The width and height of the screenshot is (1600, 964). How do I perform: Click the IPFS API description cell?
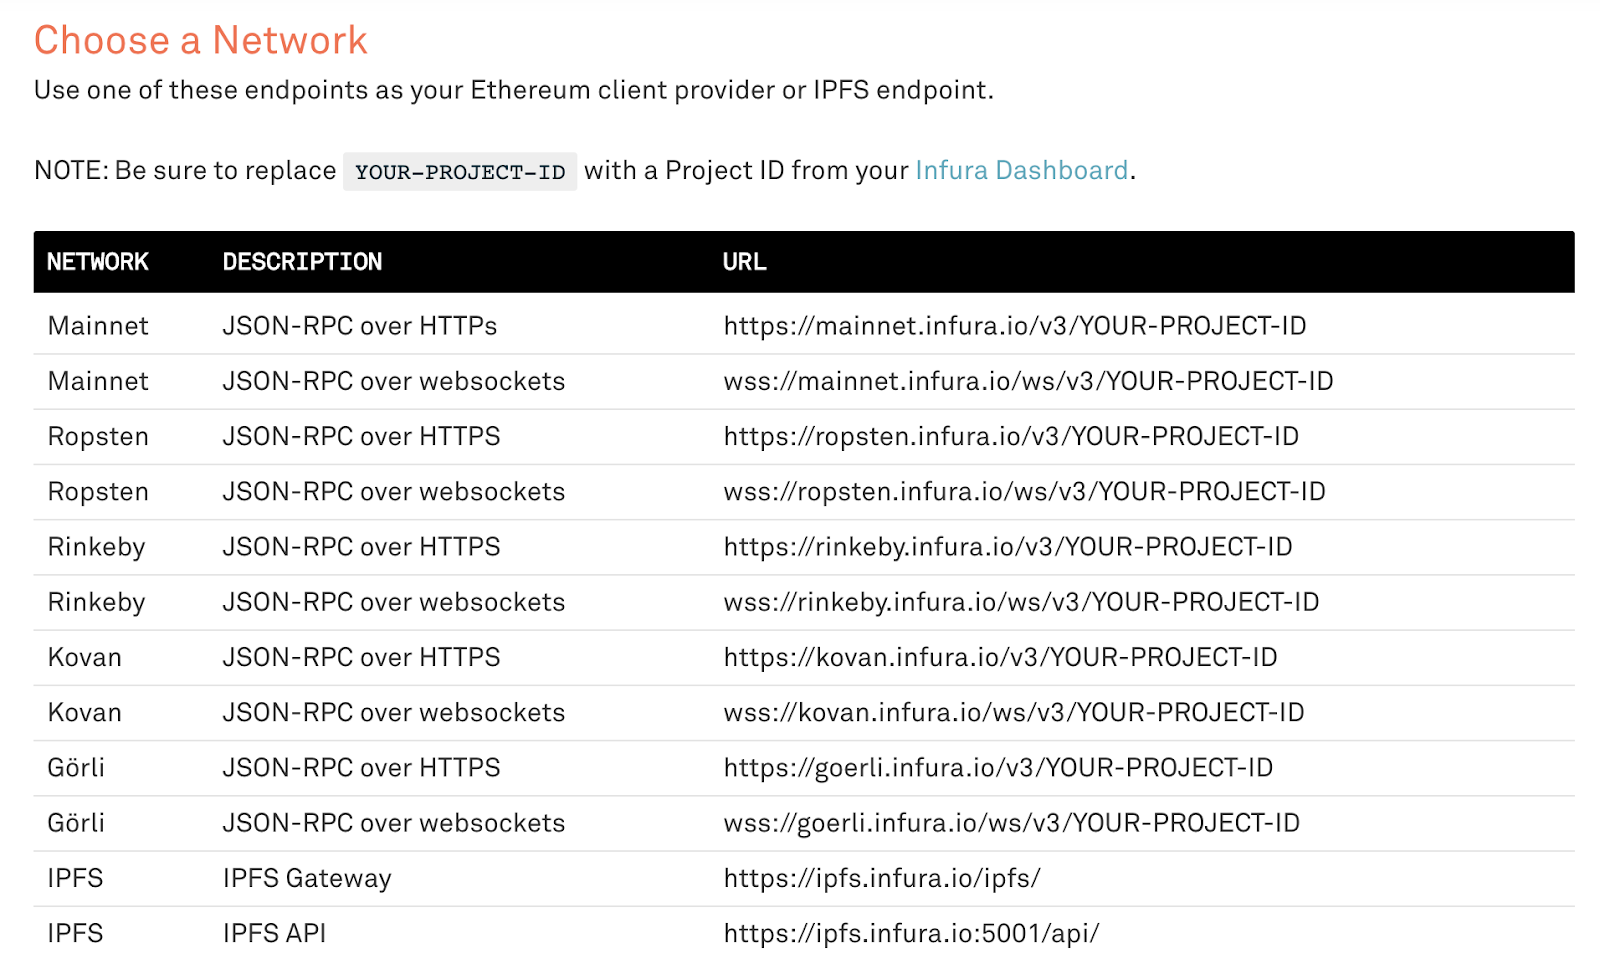pyautogui.click(x=274, y=933)
